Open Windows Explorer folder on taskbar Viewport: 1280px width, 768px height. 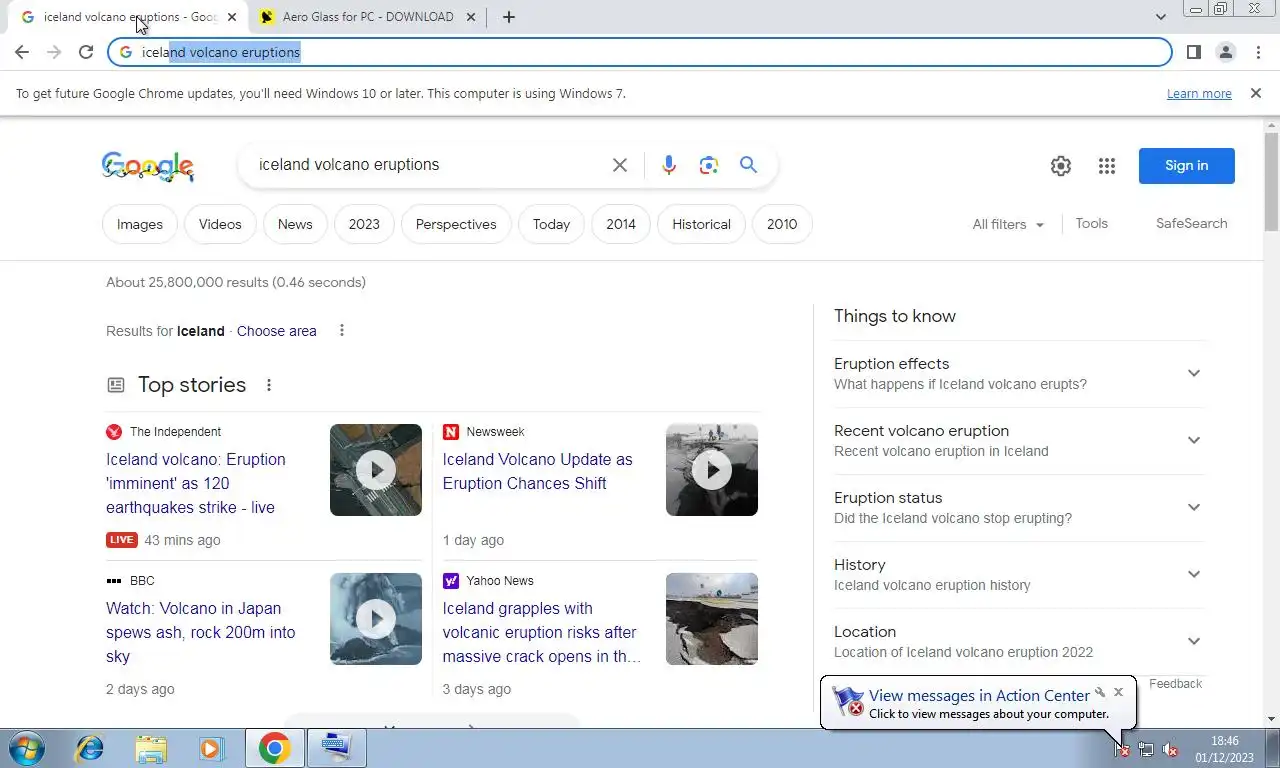pos(151,748)
